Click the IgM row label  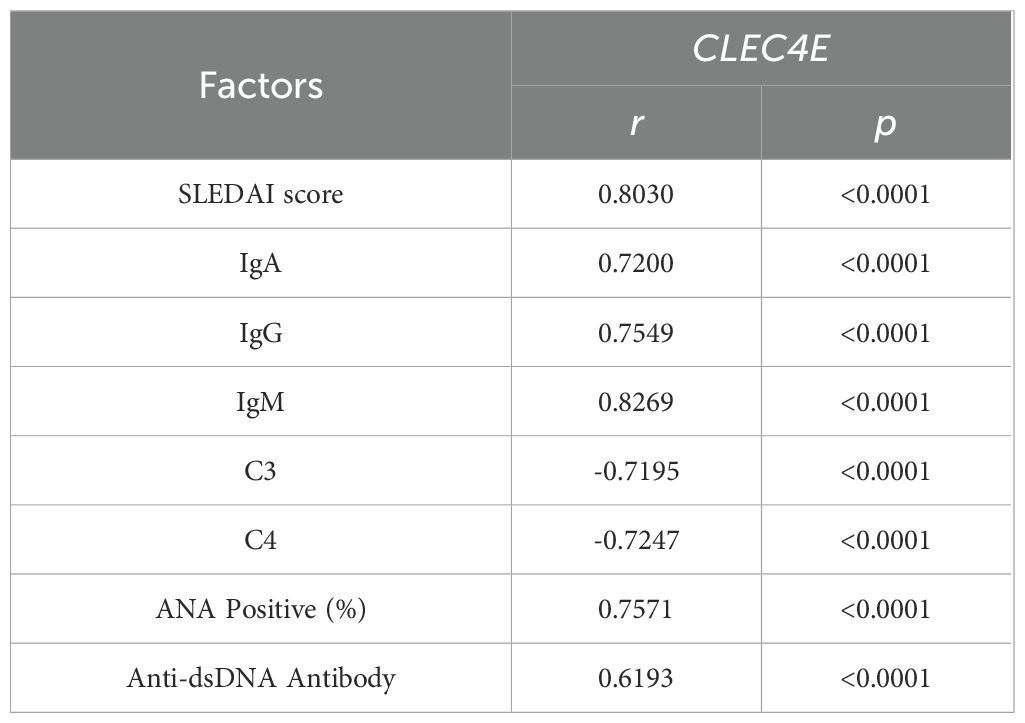point(261,402)
